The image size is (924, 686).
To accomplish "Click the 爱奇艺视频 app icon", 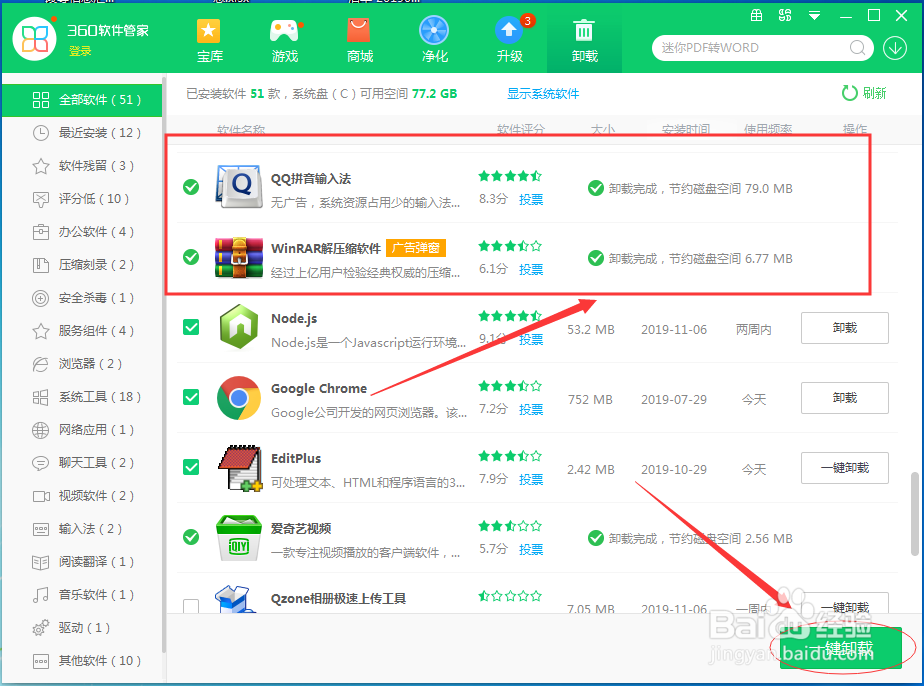I will pyautogui.click(x=239, y=537).
